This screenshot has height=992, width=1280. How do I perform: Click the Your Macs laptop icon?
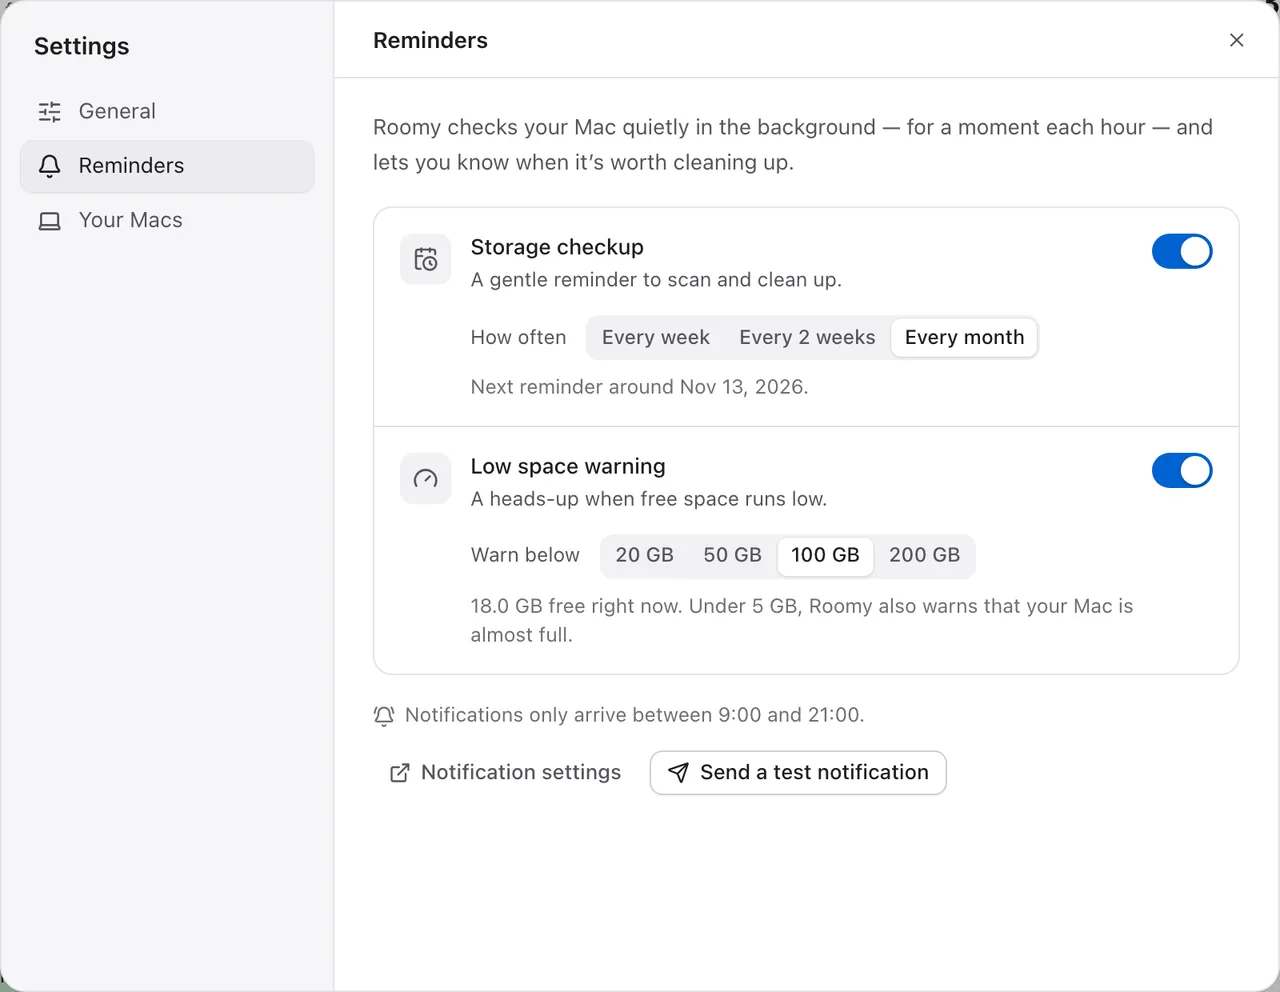(50, 221)
